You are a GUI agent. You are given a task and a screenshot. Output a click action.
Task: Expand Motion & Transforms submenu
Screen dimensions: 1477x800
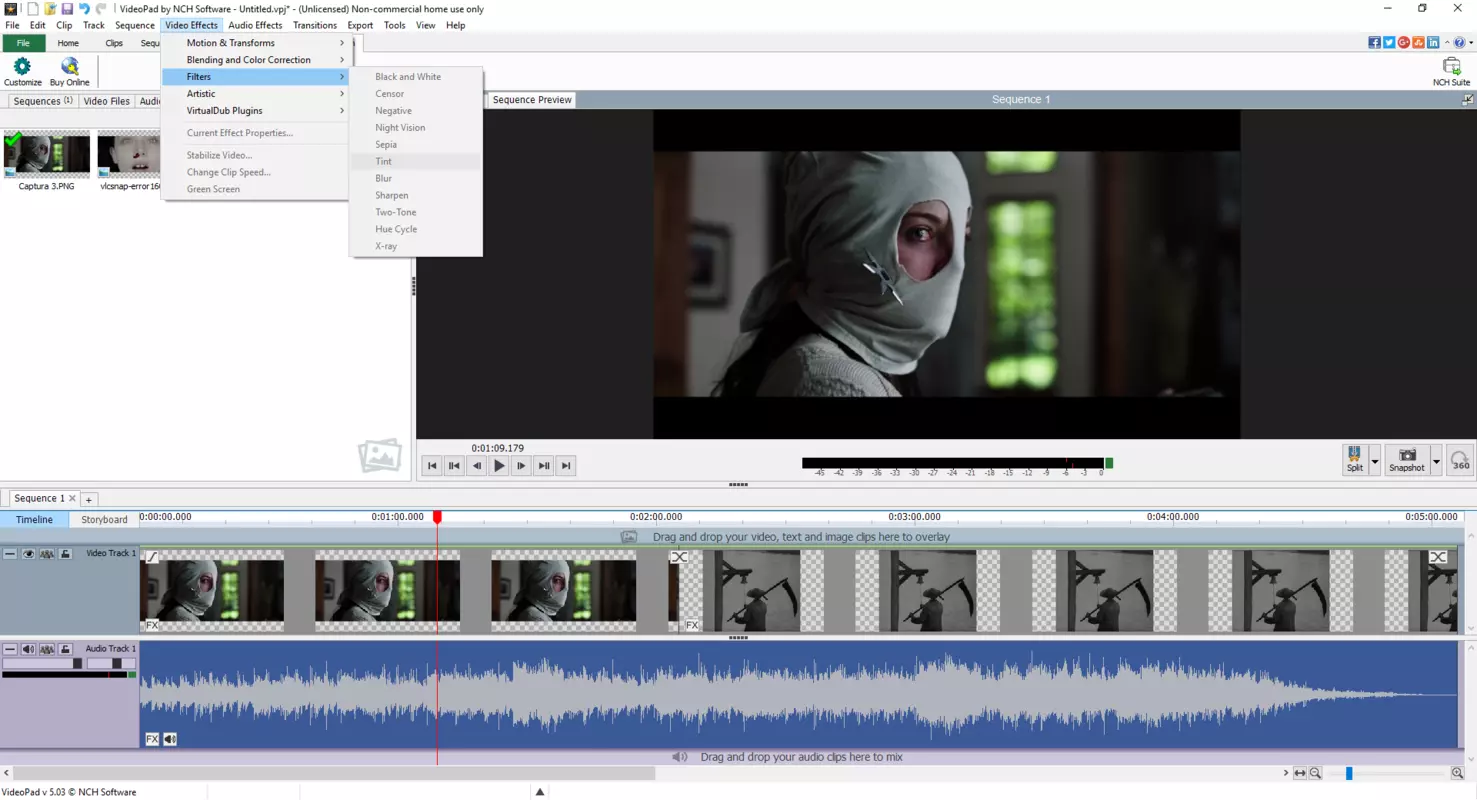click(255, 43)
